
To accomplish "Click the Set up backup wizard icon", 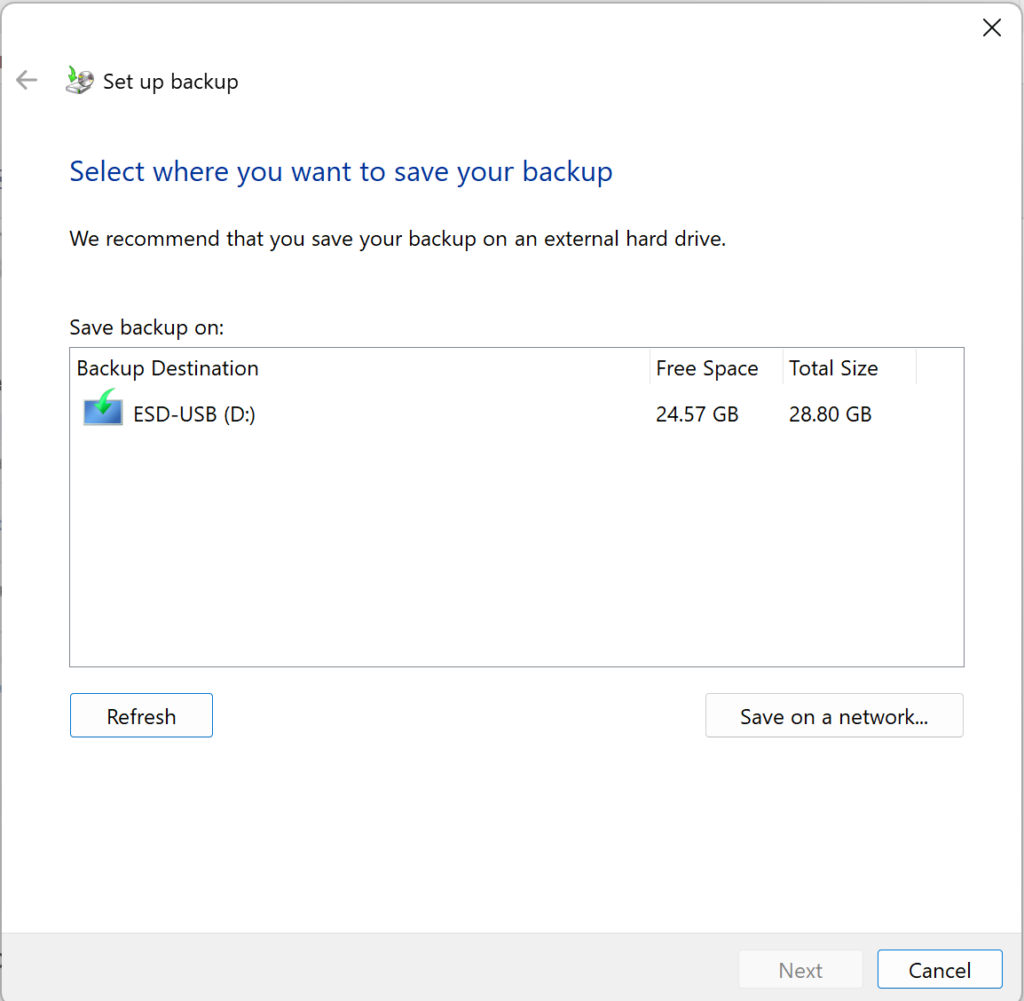I will pyautogui.click(x=79, y=80).
